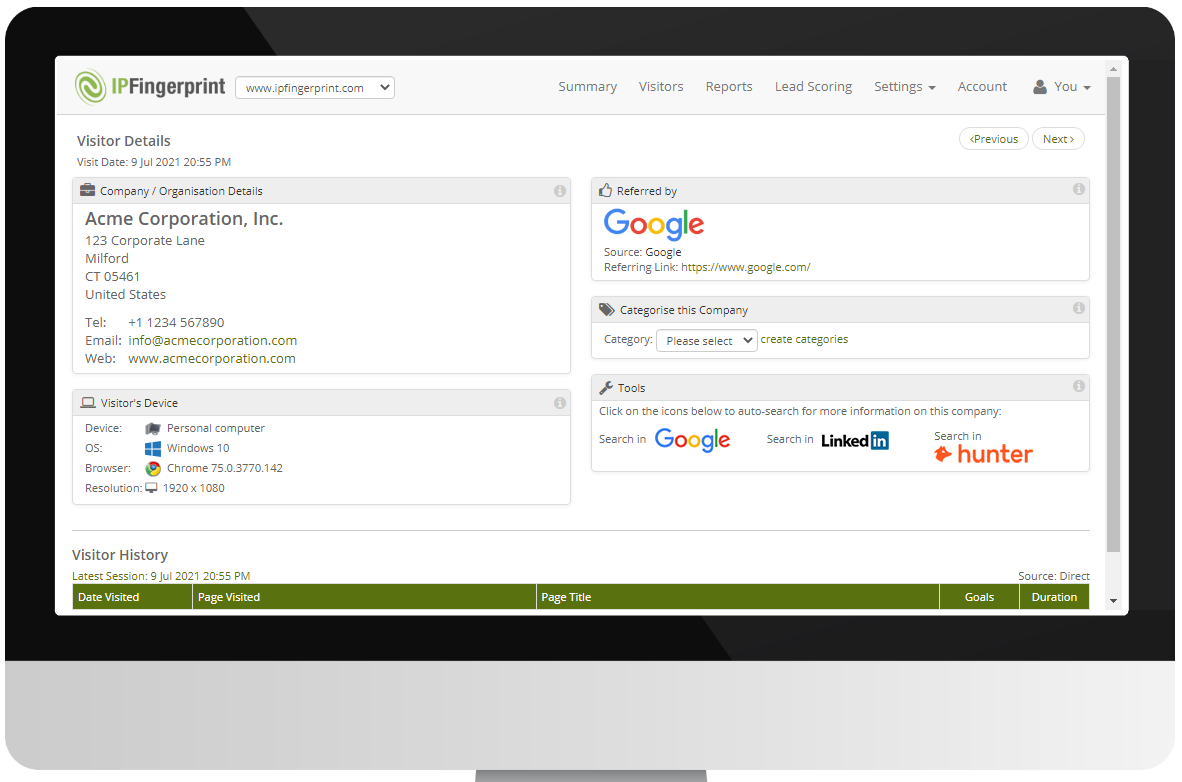This screenshot has width=1182, height=782.
Task: Click the Goals column header
Action: coord(979,596)
